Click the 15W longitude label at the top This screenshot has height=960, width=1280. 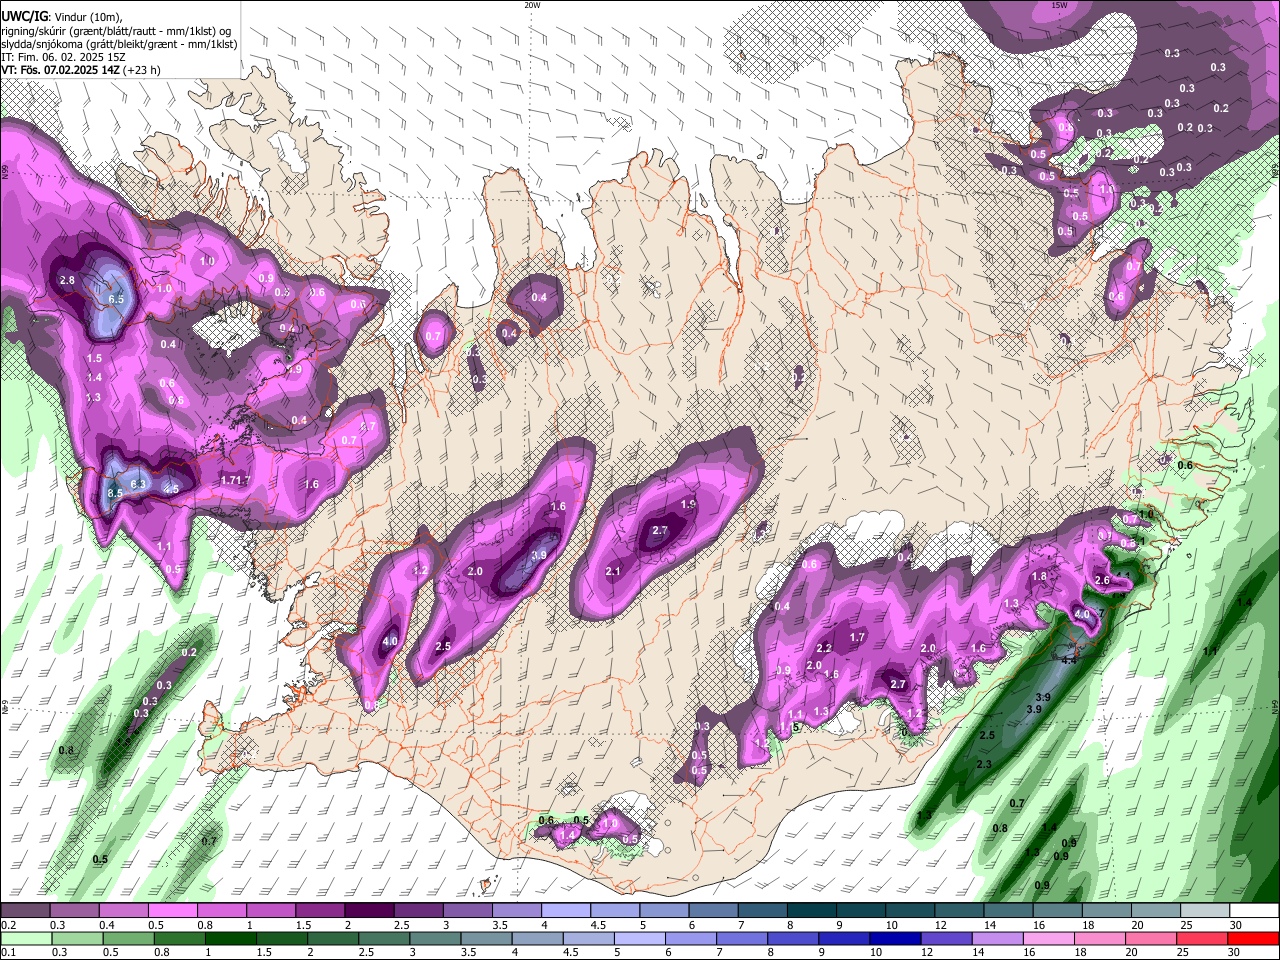(1059, 5)
